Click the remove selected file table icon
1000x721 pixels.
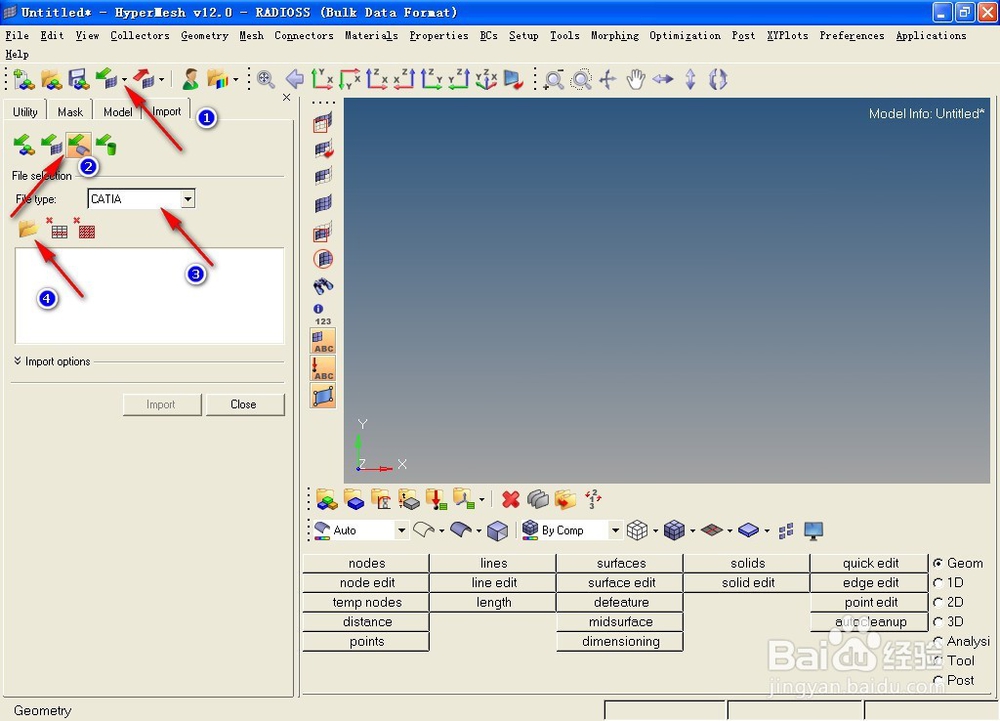57,228
